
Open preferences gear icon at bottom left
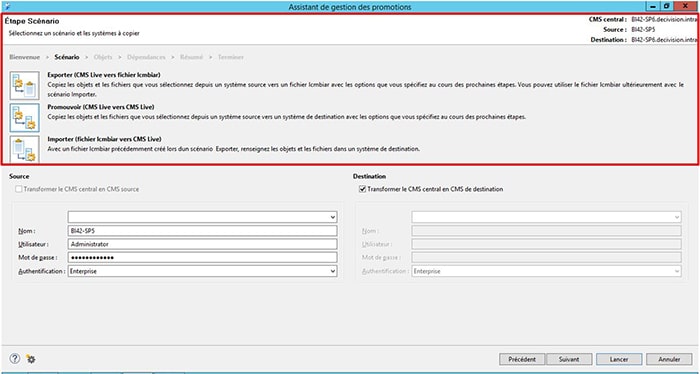[x=31, y=359]
